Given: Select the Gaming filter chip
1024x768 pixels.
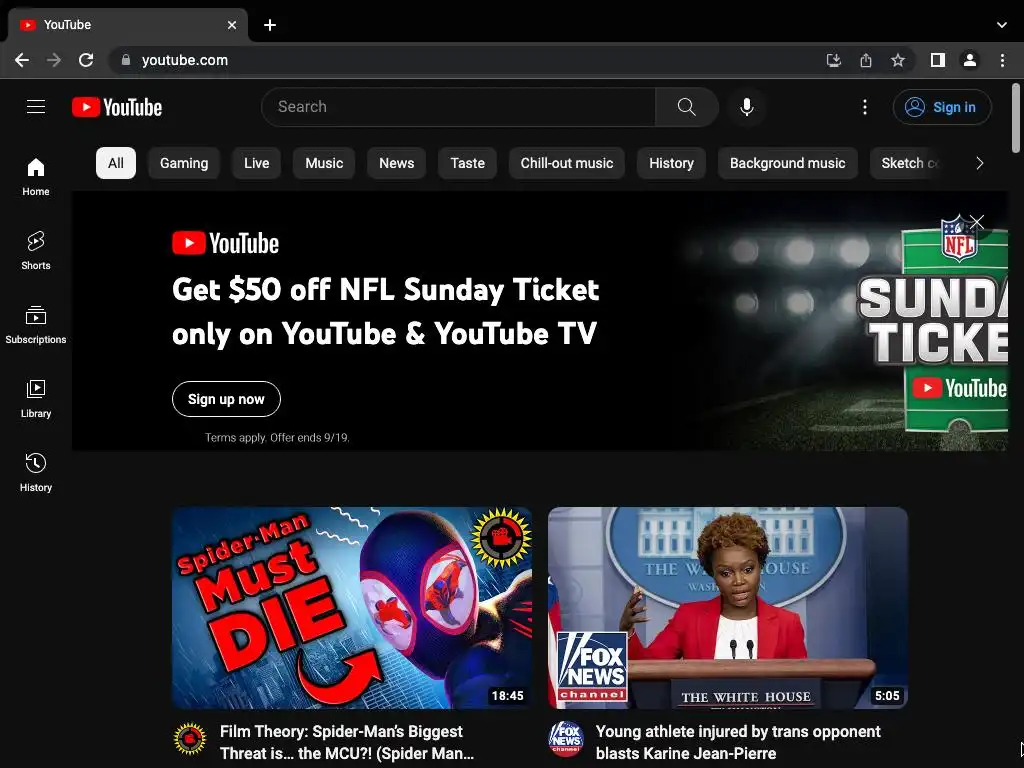Looking at the screenshot, I should 184,163.
